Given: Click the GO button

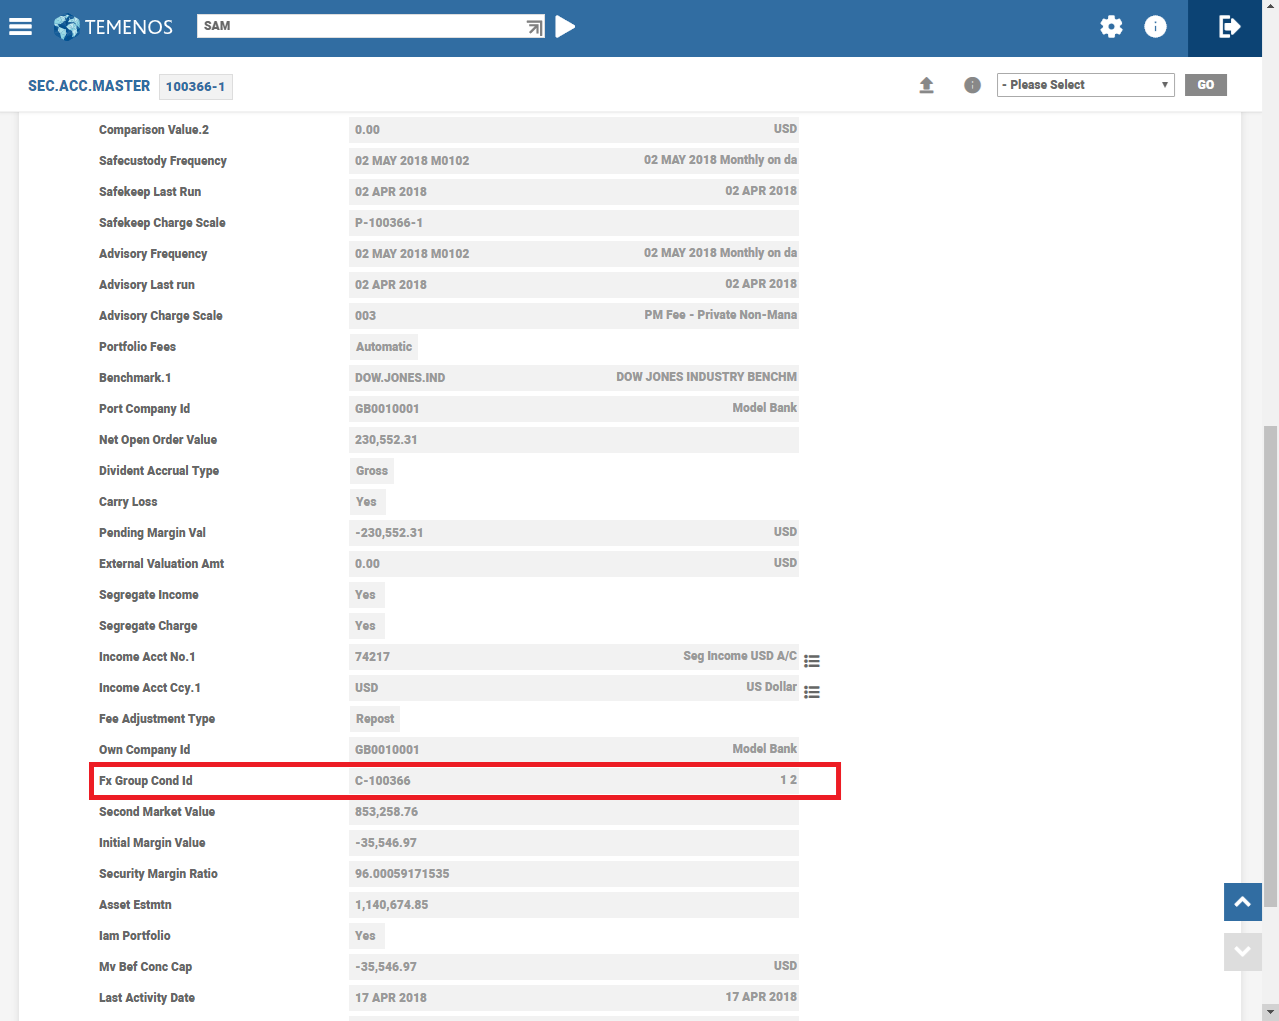Looking at the screenshot, I should pos(1206,85).
